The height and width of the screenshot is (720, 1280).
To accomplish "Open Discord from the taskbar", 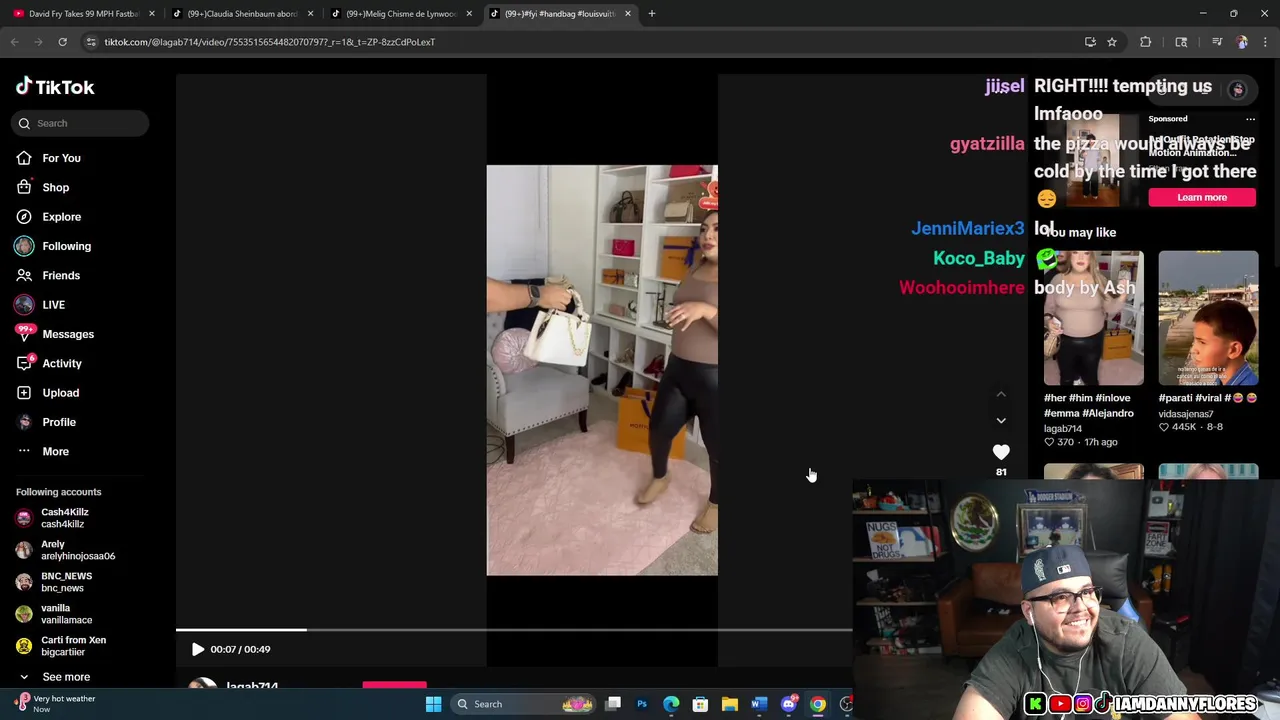I will [x=788, y=704].
